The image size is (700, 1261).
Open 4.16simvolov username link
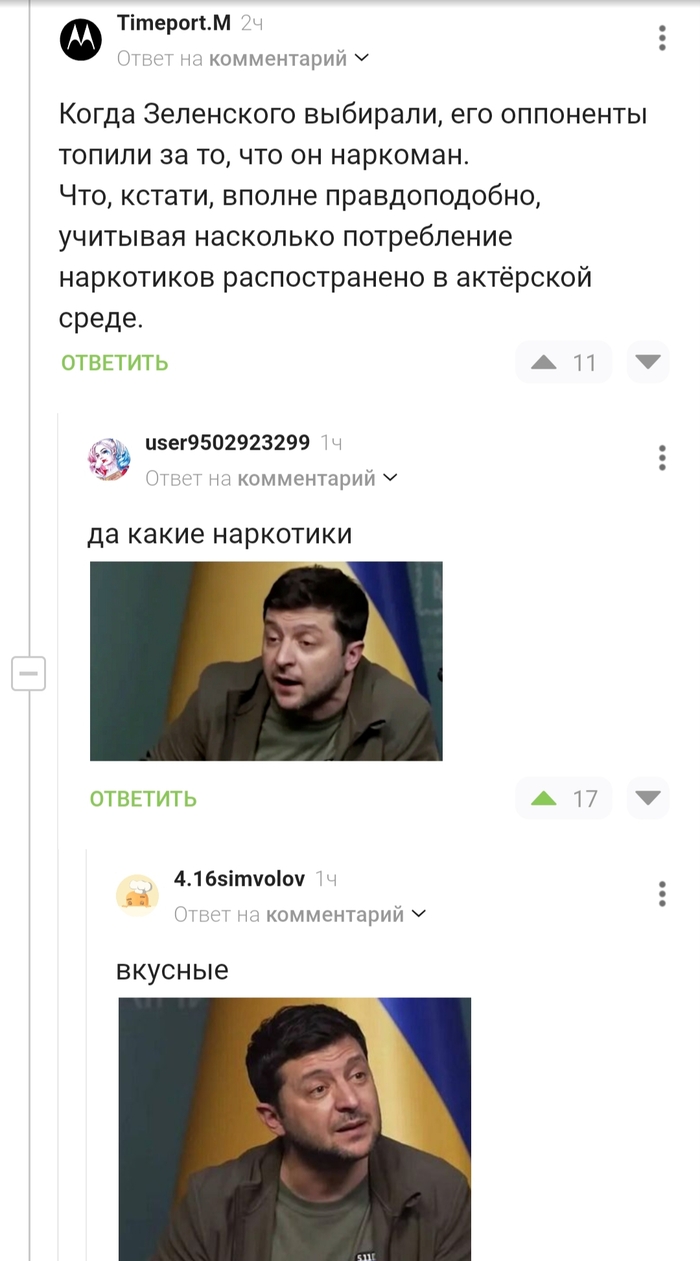(239, 879)
